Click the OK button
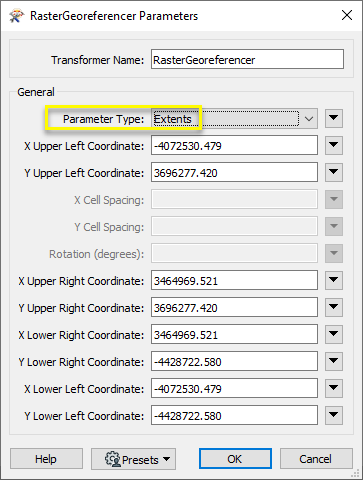Image resolution: width=363 pixels, height=480 pixels. pyautogui.click(x=235, y=459)
